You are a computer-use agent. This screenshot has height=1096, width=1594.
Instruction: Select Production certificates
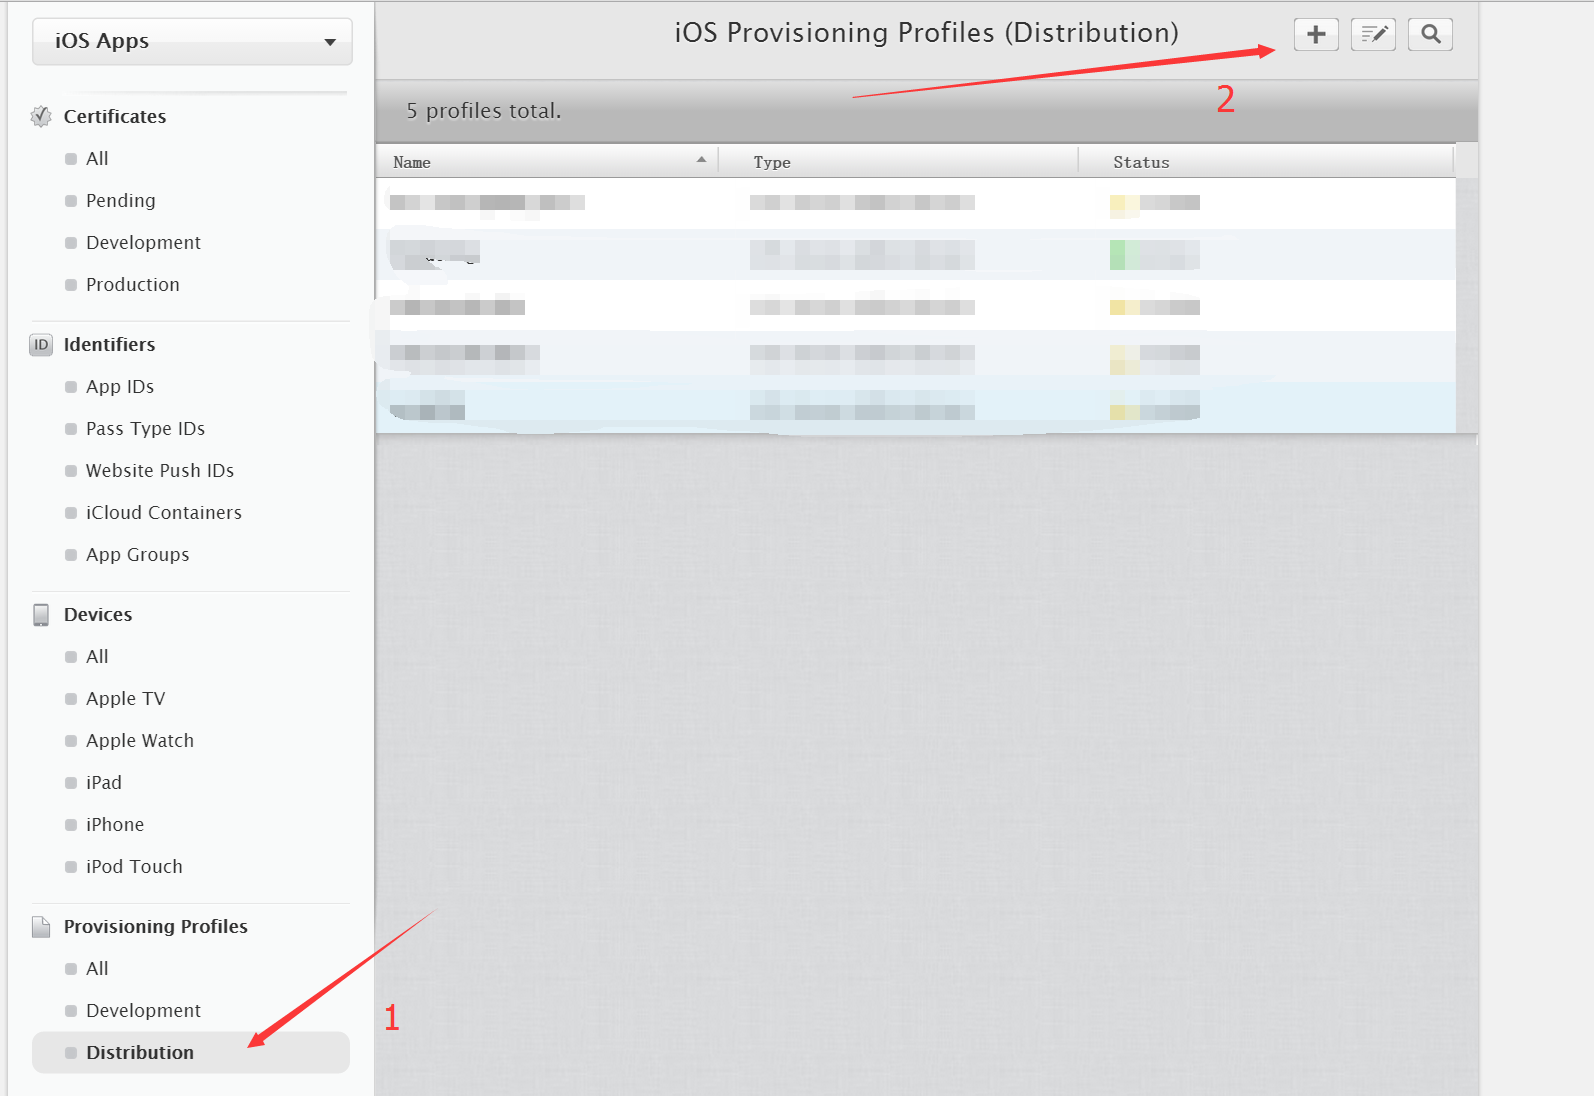pos(132,285)
